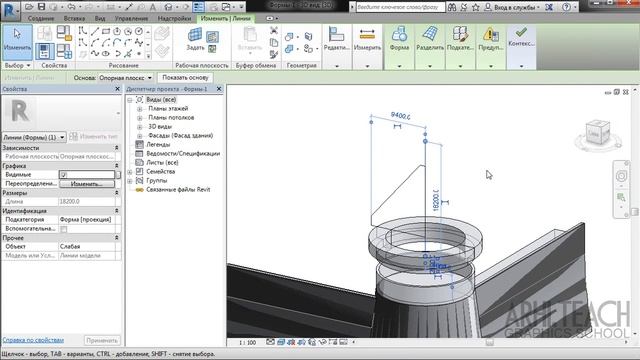Open the Справка по свойствам link
The width and height of the screenshot is (640, 360).
33,340
